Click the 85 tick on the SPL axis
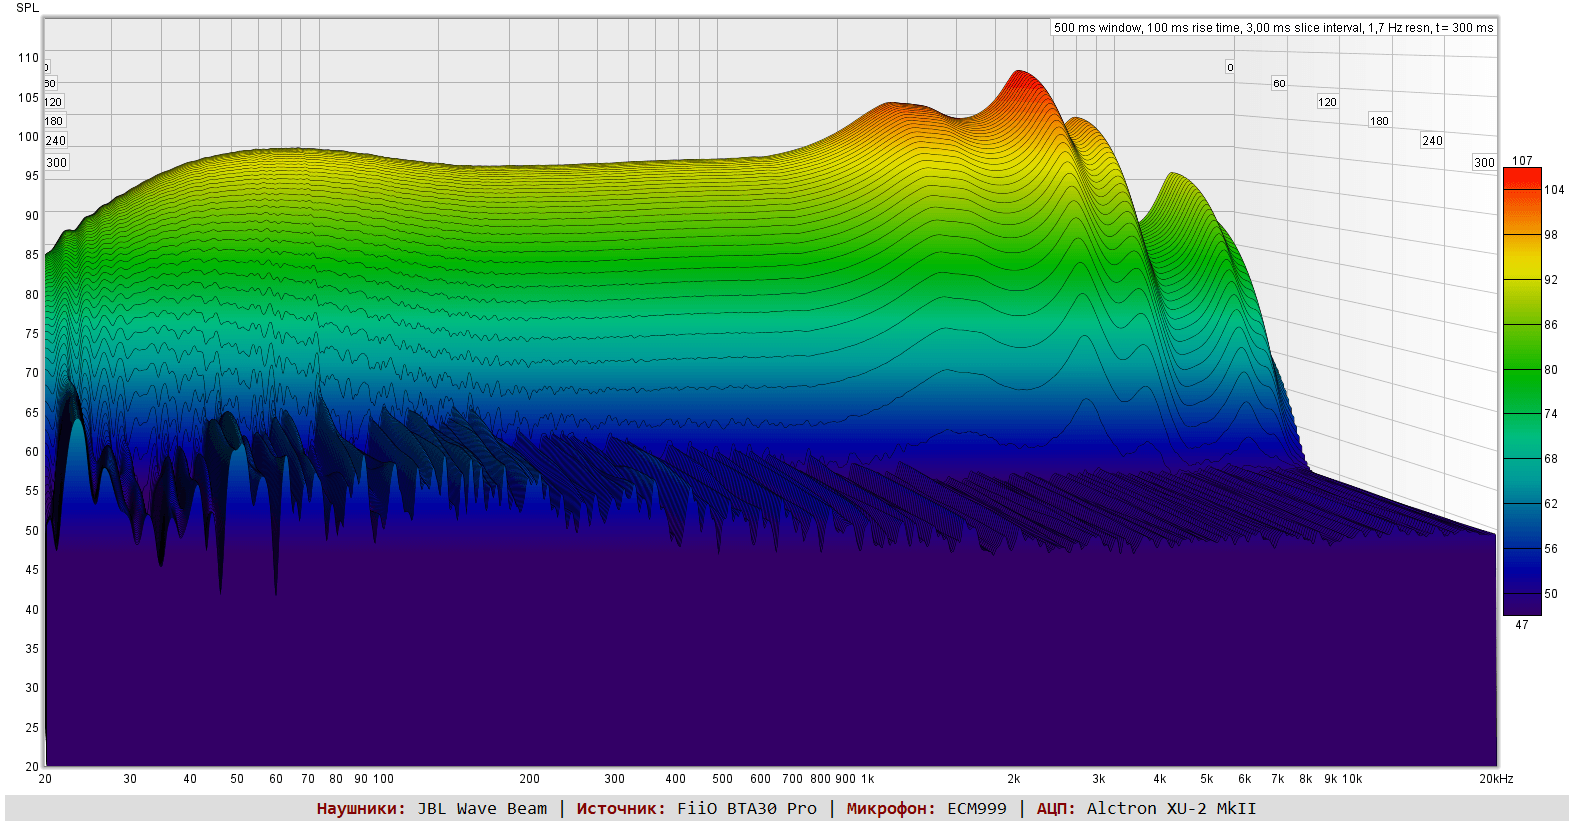1574x826 pixels. pos(32,255)
